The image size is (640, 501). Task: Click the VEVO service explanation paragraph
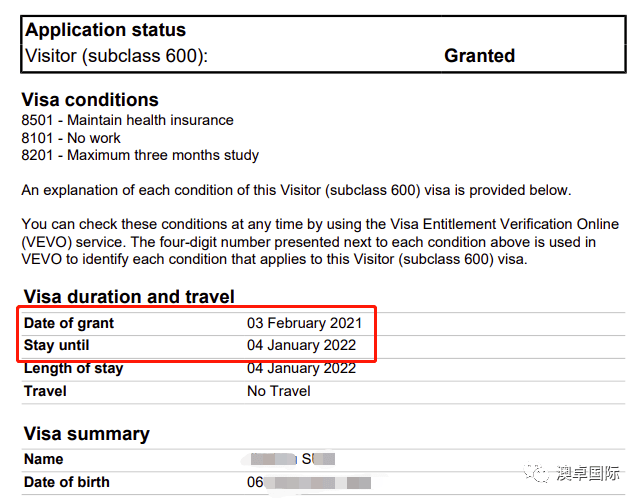(320, 241)
